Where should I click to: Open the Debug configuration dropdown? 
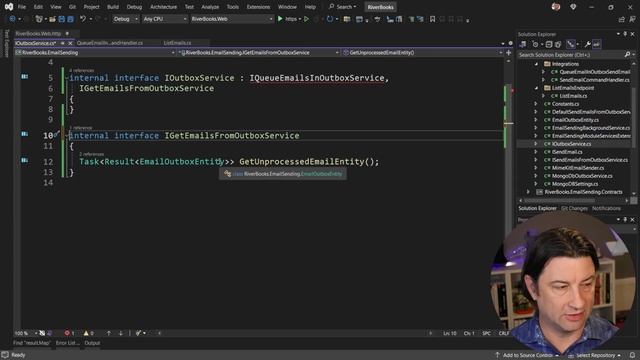[125, 19]
